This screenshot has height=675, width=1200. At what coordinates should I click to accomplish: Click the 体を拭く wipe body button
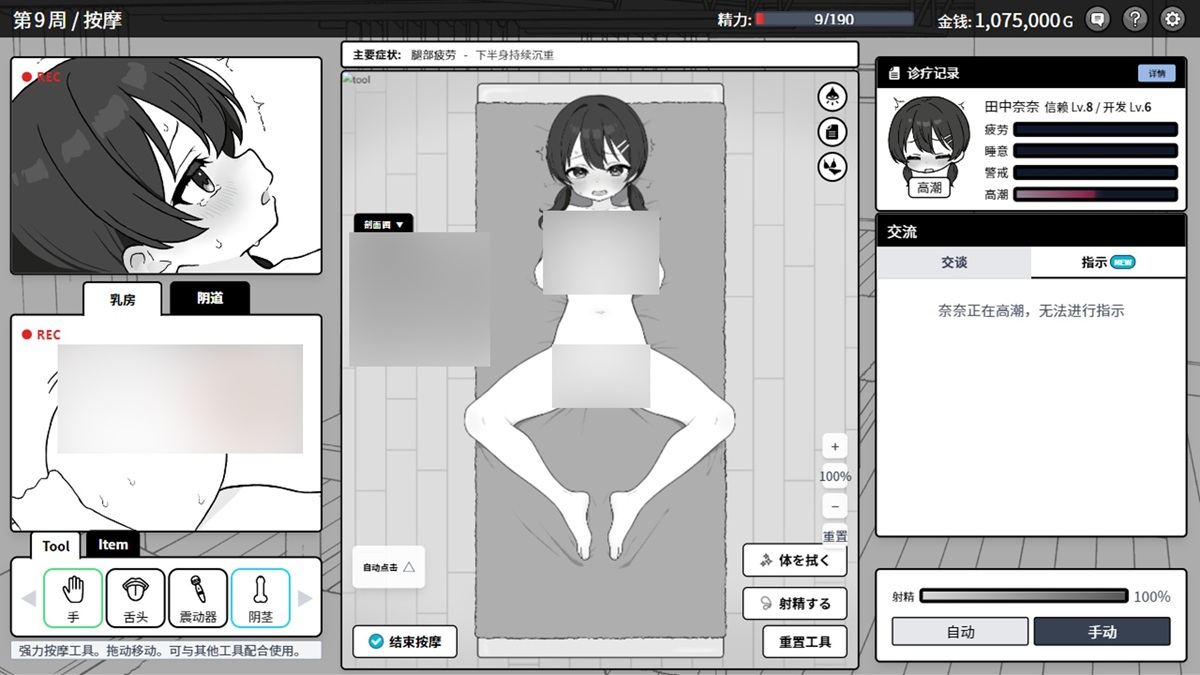pos(795,561)
